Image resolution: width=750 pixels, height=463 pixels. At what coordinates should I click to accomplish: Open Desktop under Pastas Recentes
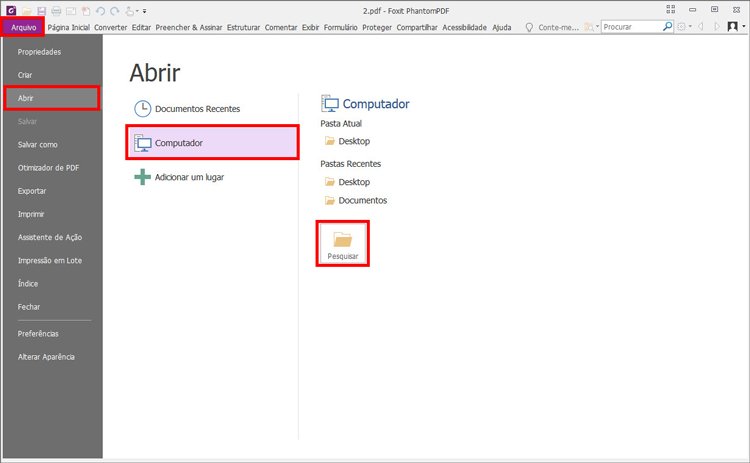[x=348, y=182]
